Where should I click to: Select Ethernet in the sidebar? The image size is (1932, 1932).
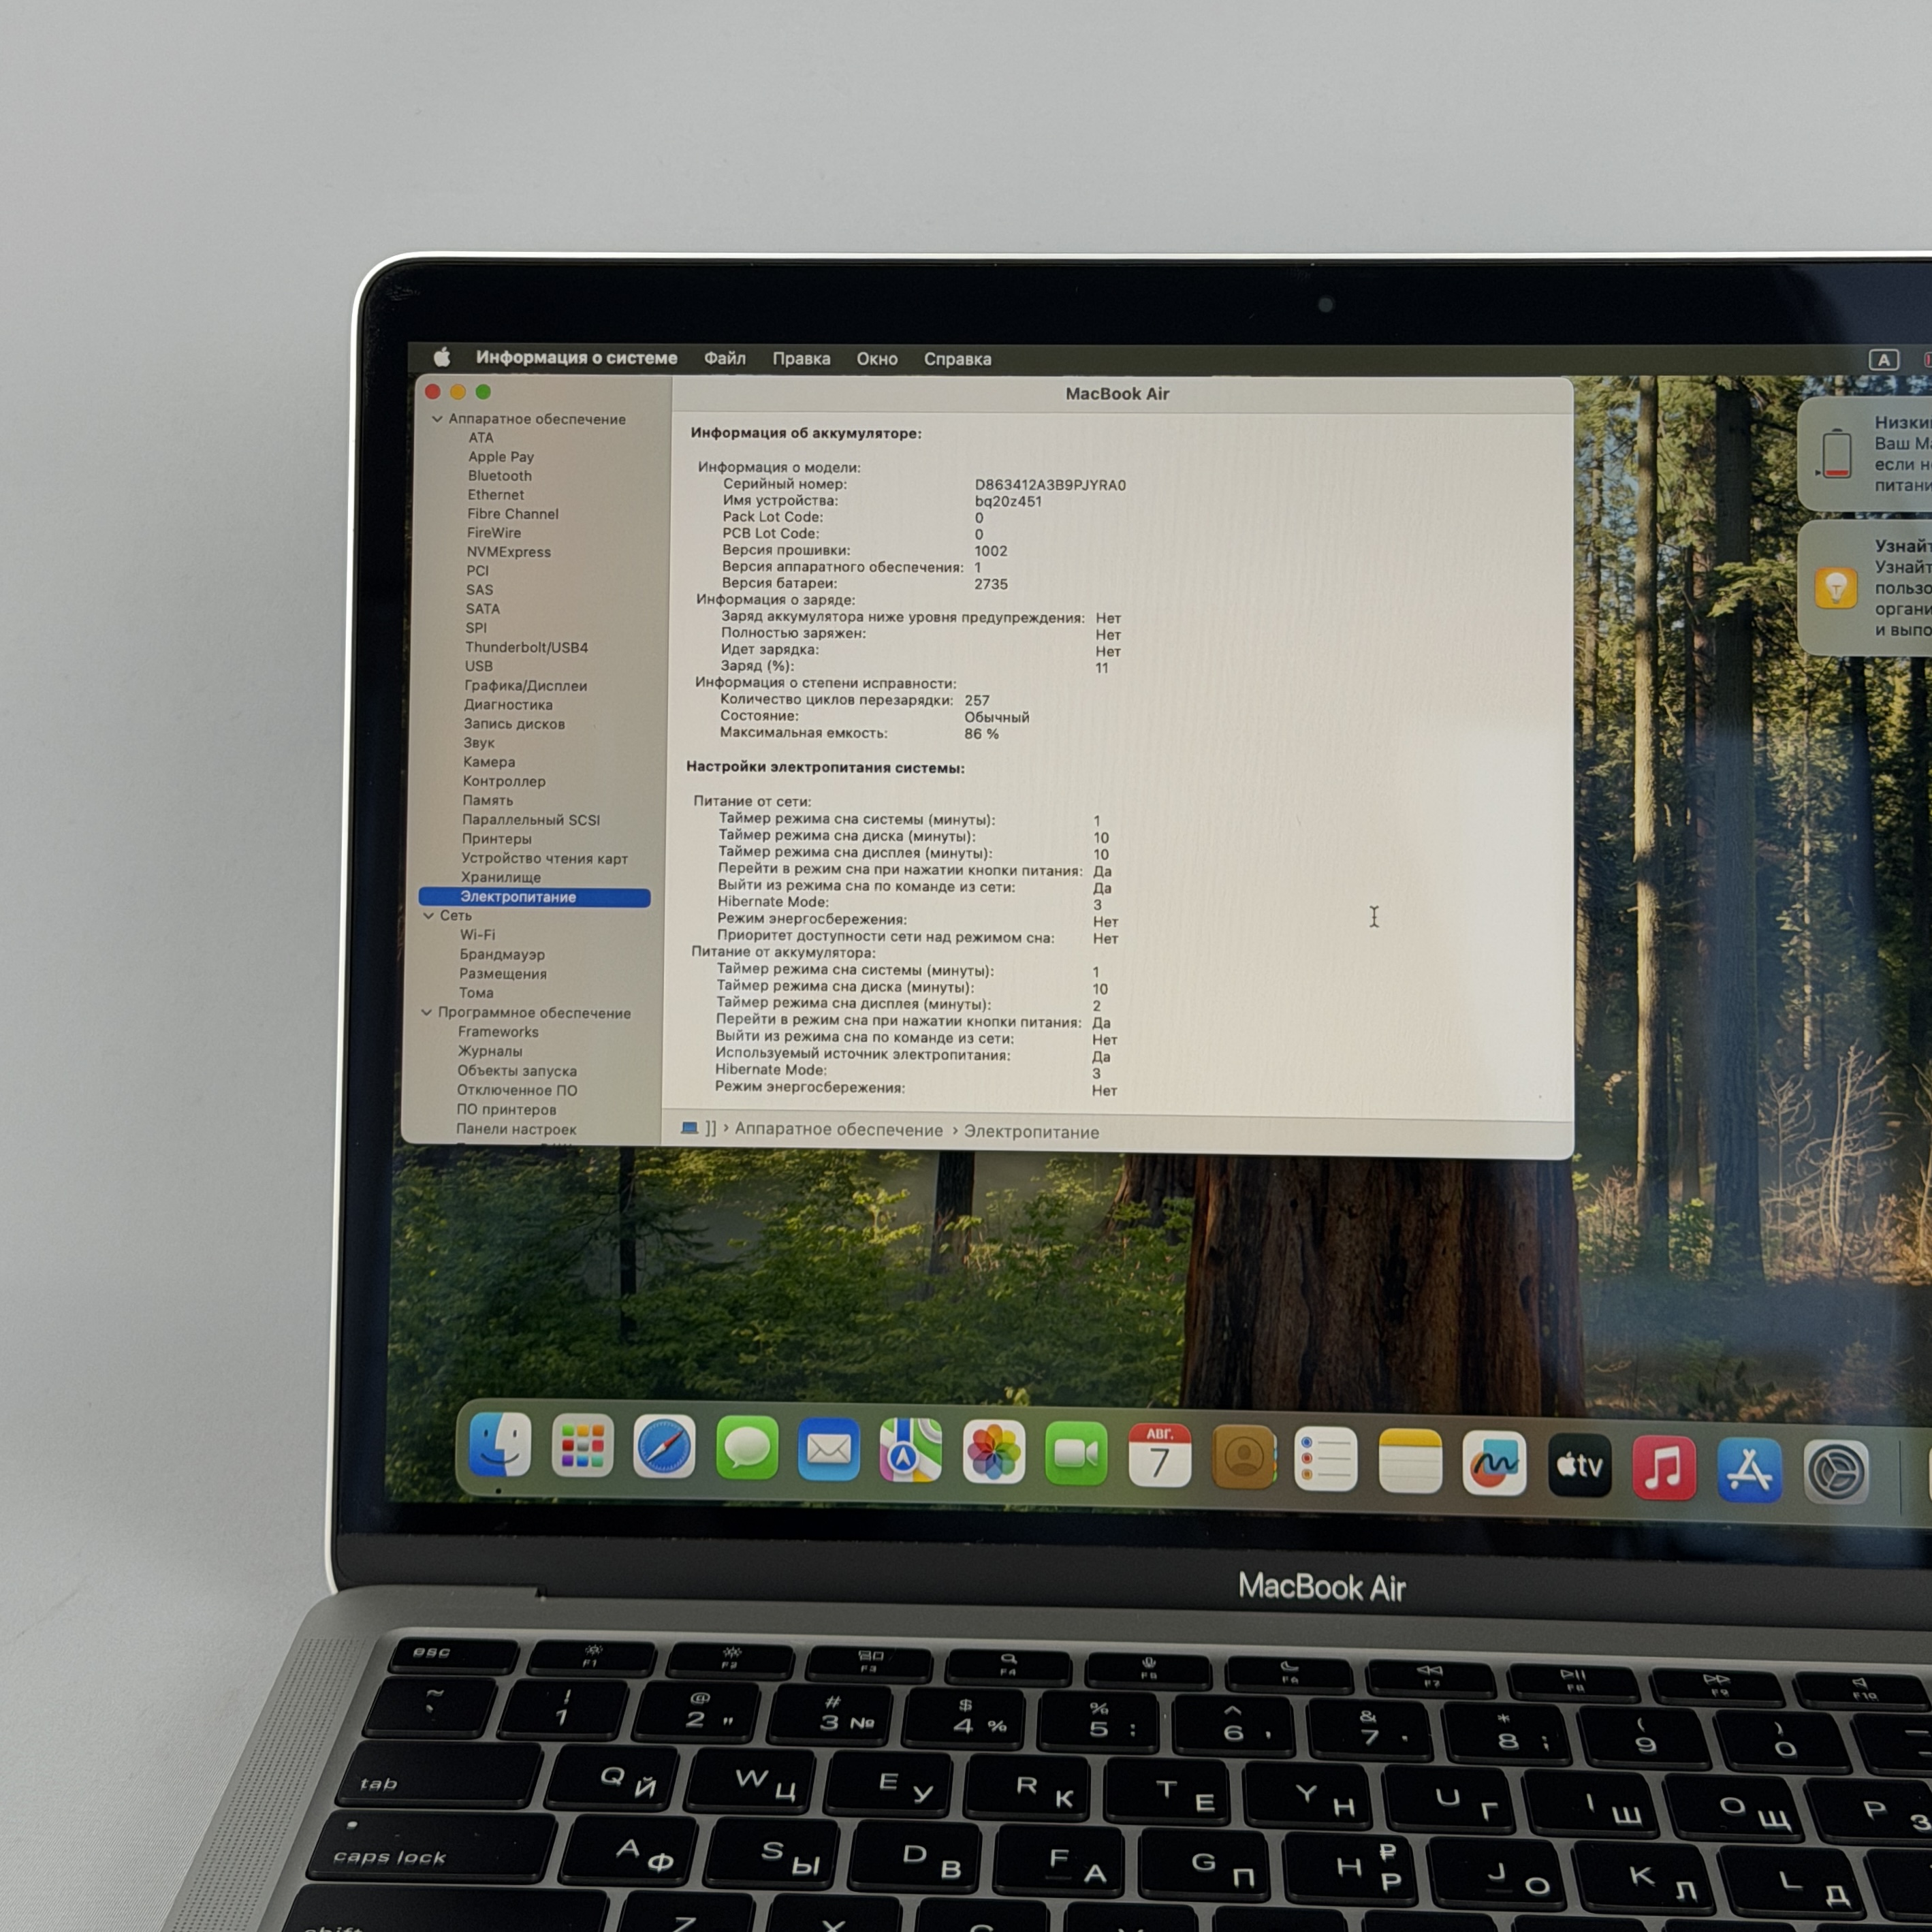(x=496, y=495)
